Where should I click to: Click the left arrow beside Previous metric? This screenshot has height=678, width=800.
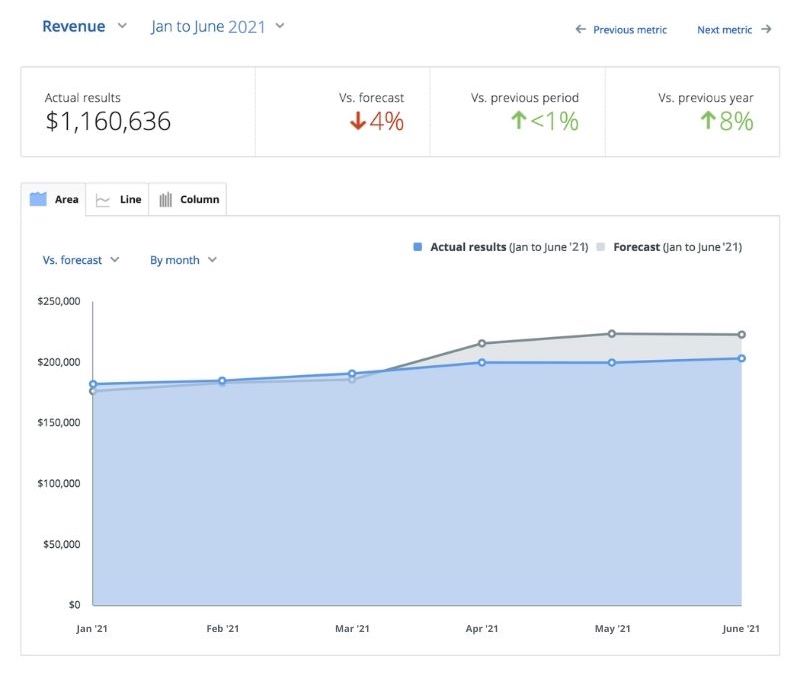coord(580,30)
